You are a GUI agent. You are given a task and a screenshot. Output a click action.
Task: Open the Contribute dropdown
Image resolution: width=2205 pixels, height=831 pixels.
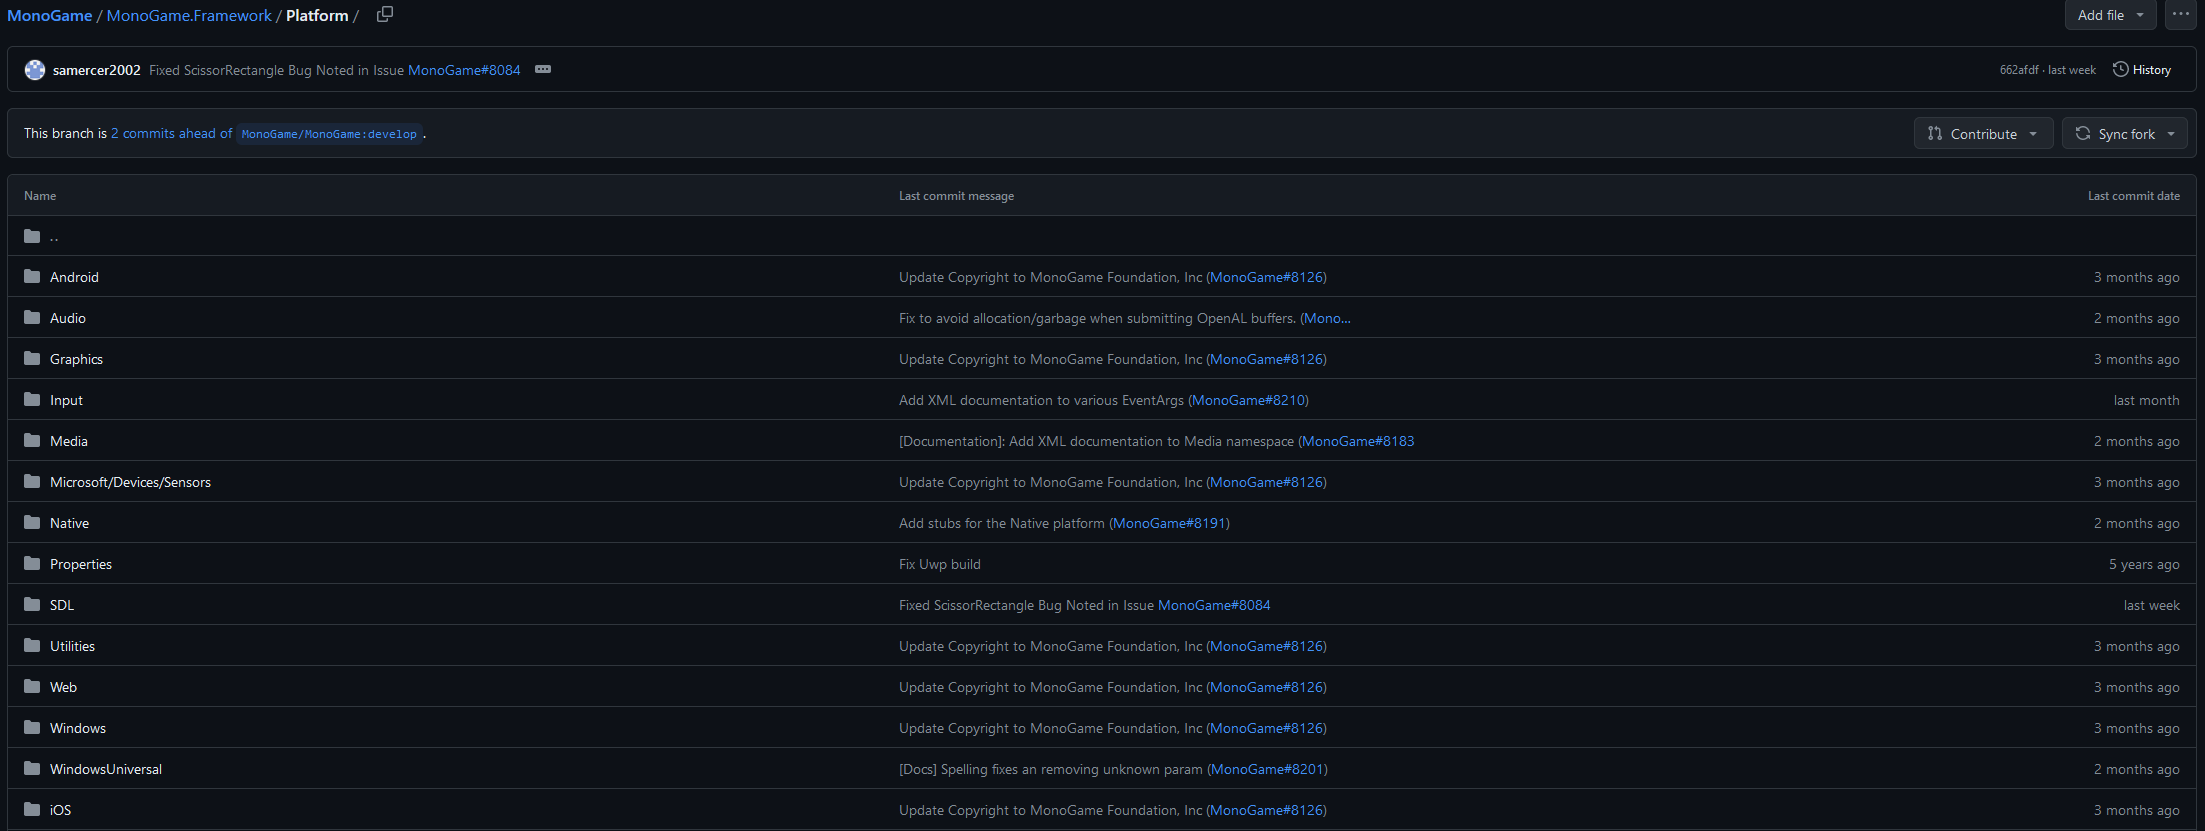[x=1984, y=133]
